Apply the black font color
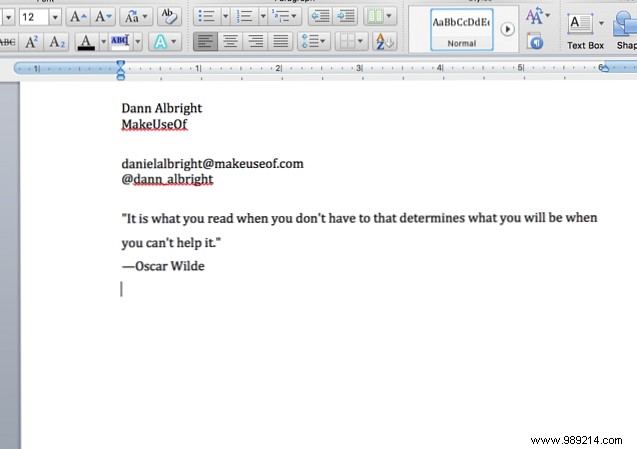This screenshot has height=449, width=637. (x=86, y=42)
